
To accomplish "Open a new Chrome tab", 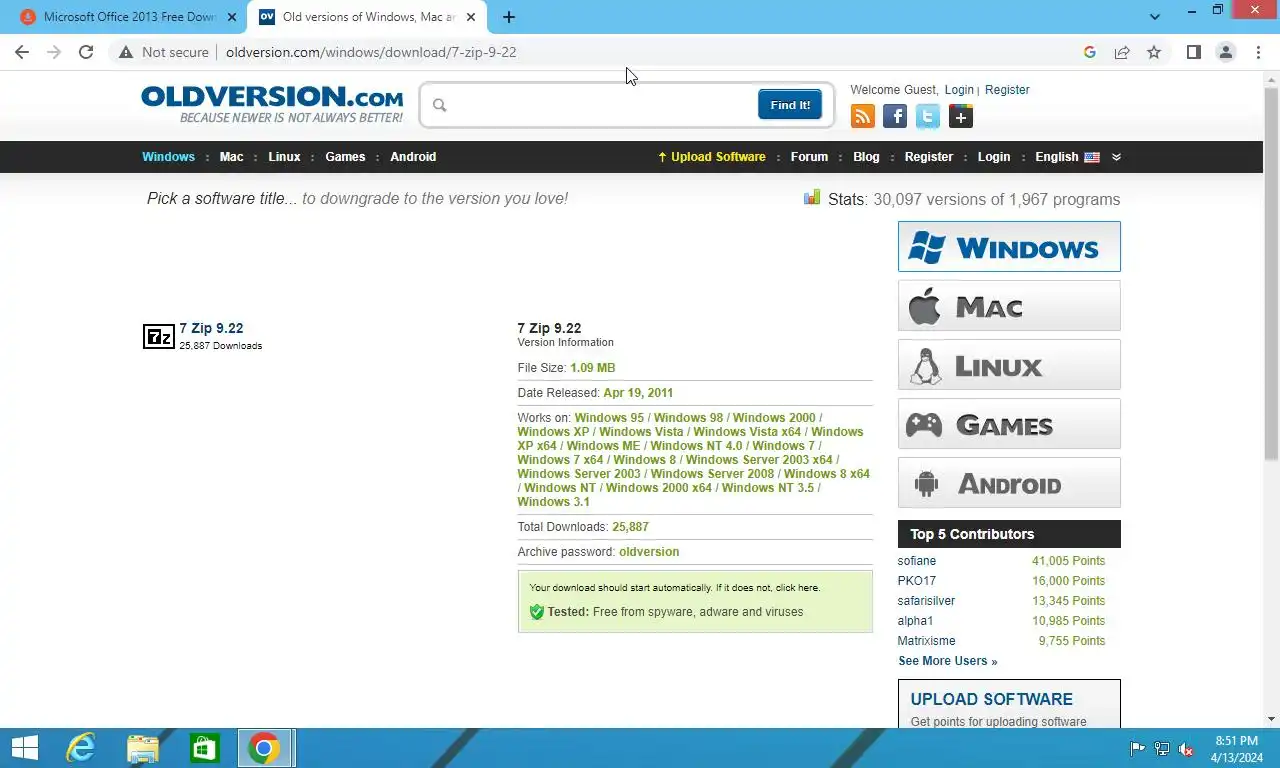I will (509, 17).
